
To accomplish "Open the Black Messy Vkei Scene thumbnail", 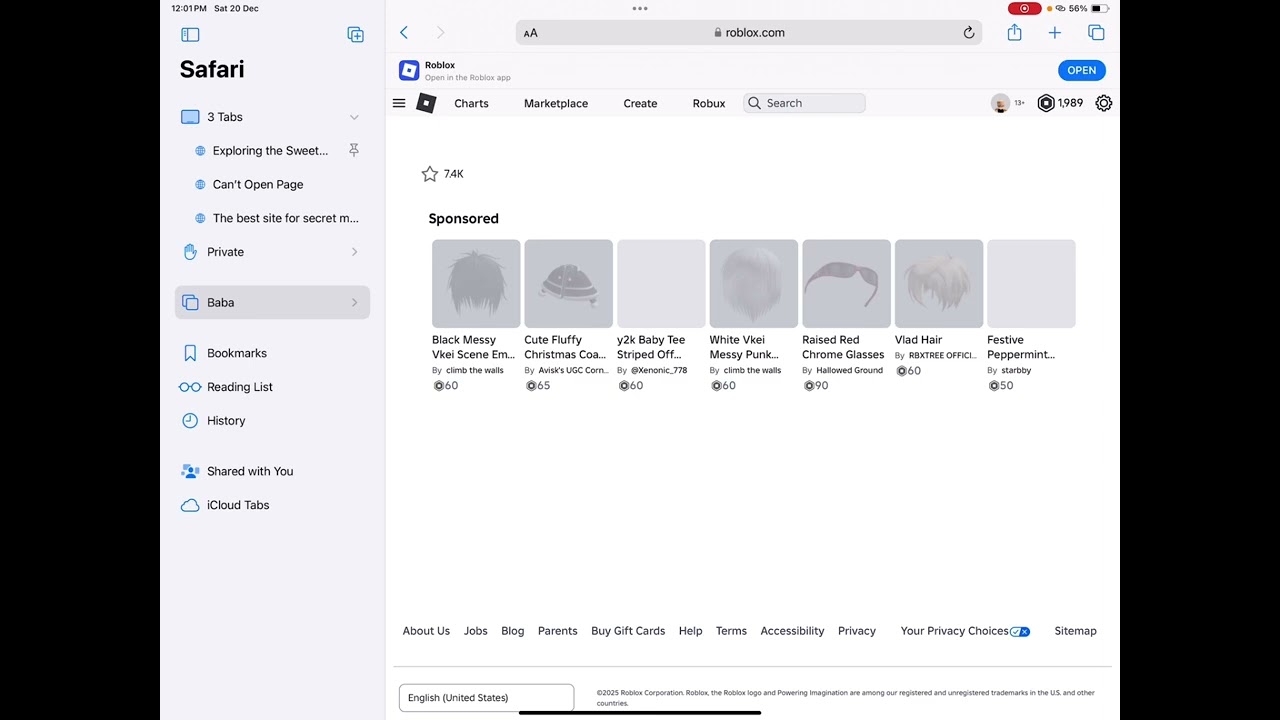I will point(476,284).
